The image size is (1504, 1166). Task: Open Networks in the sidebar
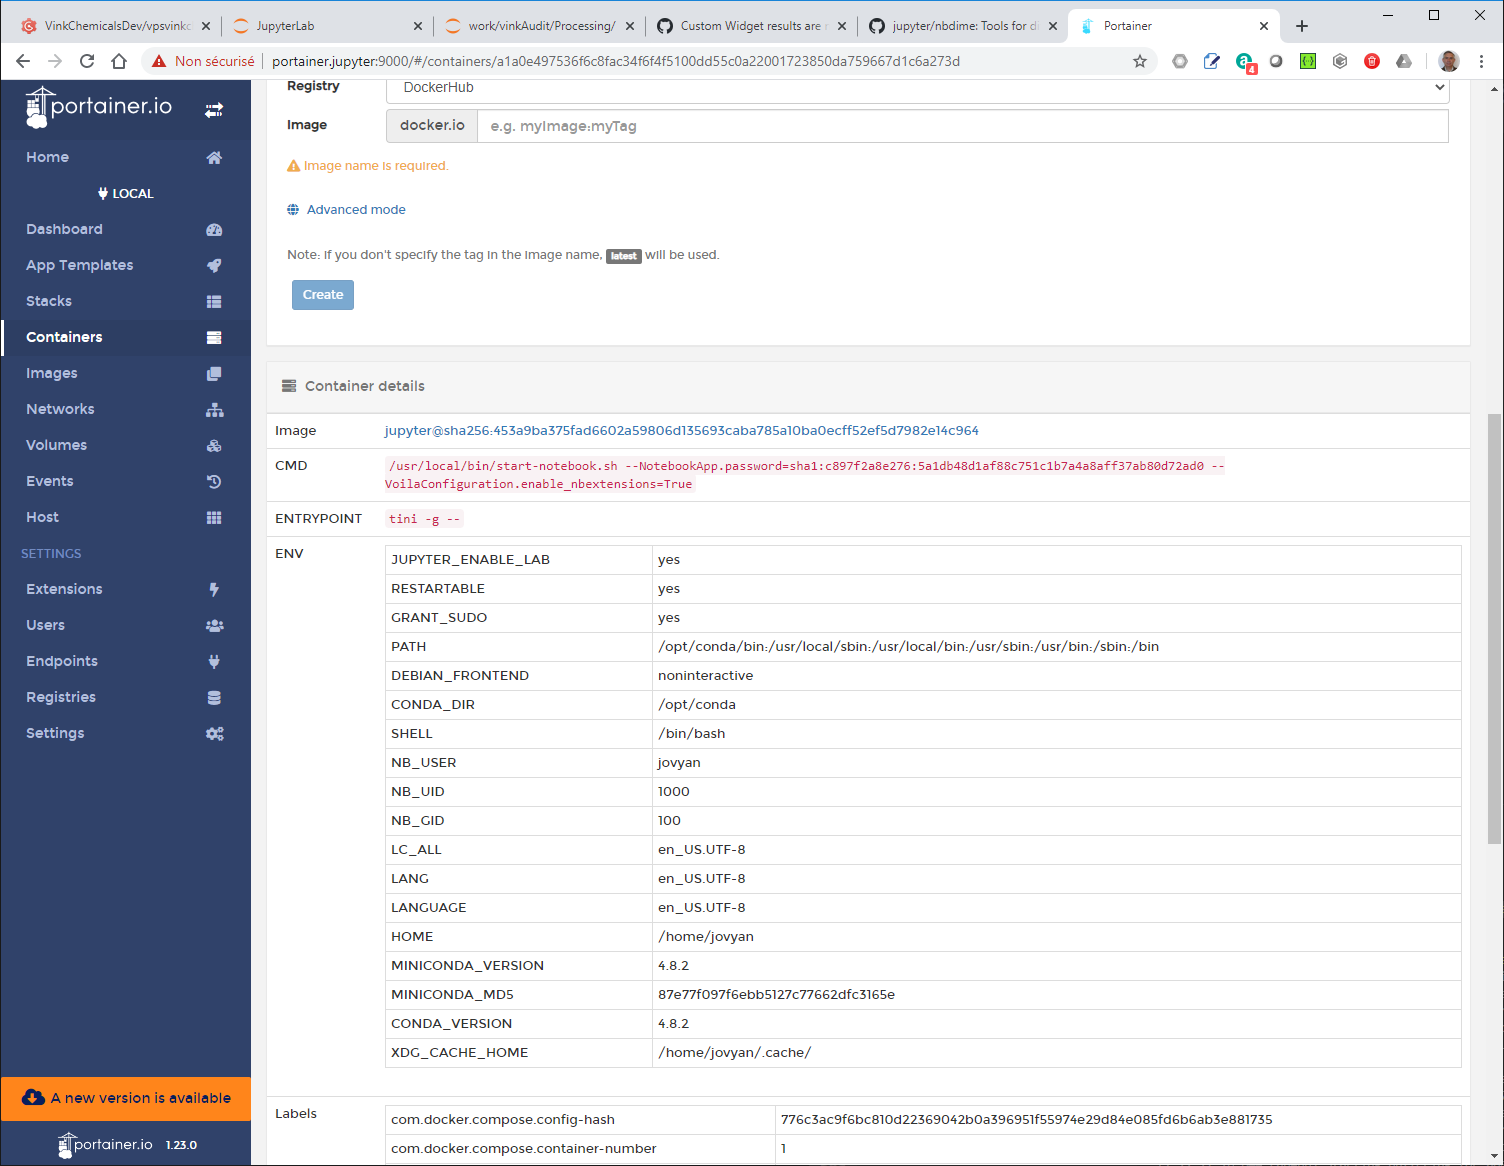60,409
